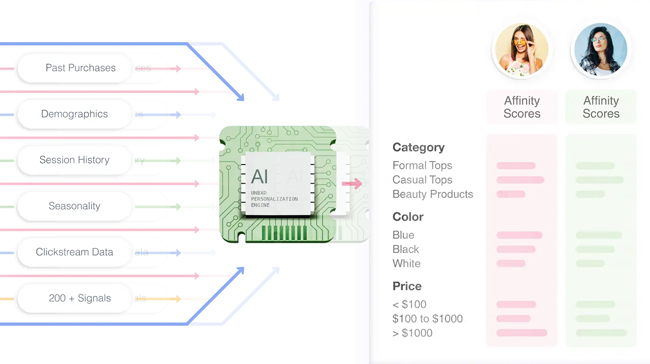Click the AI personalization engine chip

pyautogui.click(x=278, y=184)
